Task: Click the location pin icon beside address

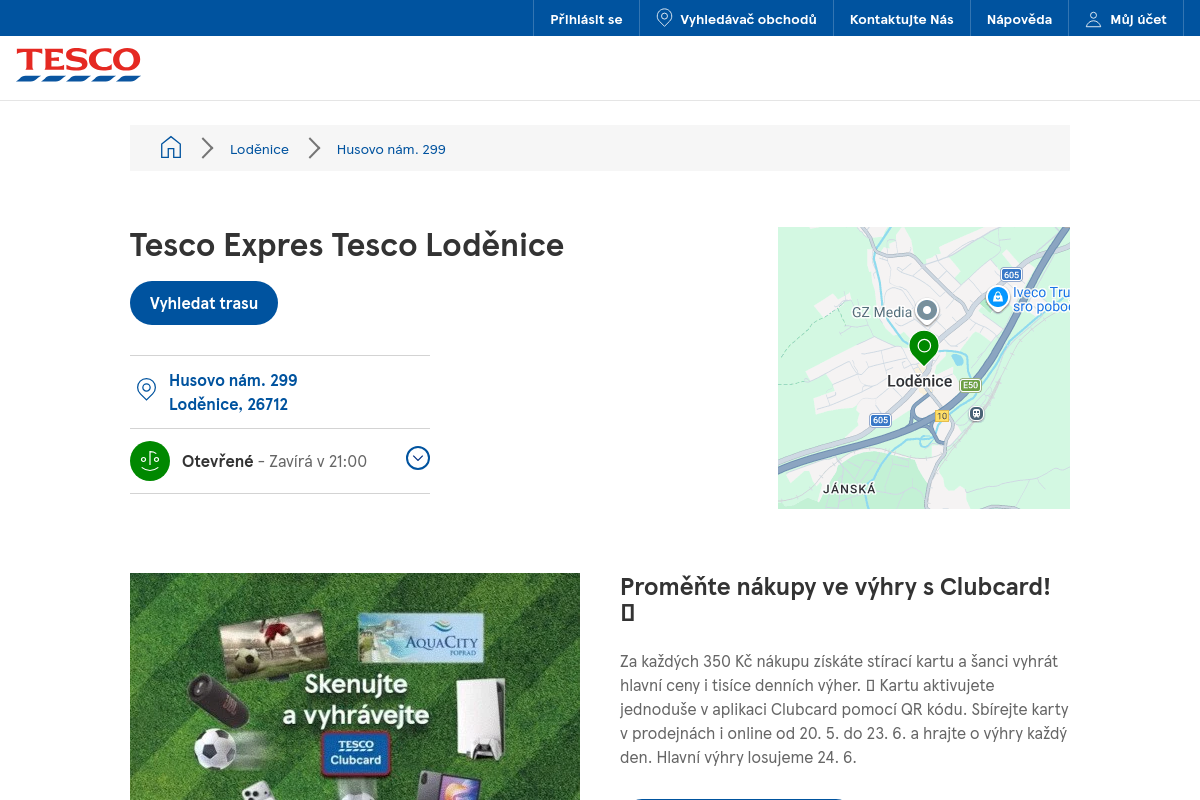Action: coord(146,390)
